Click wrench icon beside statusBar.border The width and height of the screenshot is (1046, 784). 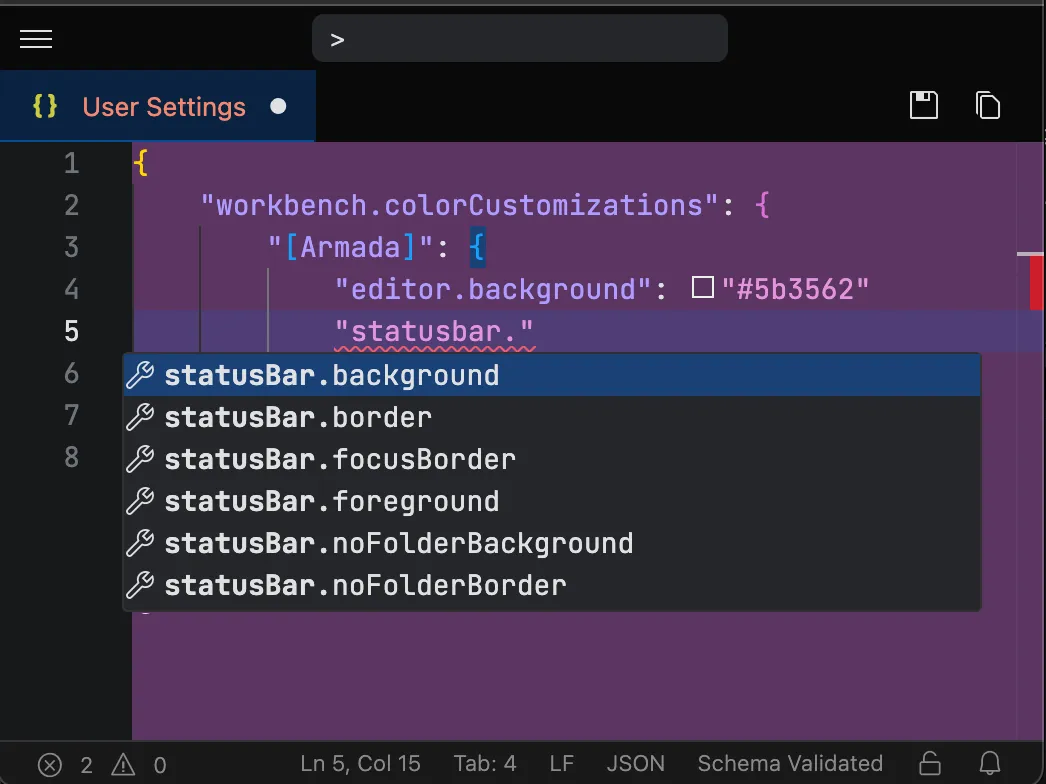pos(140,418)
